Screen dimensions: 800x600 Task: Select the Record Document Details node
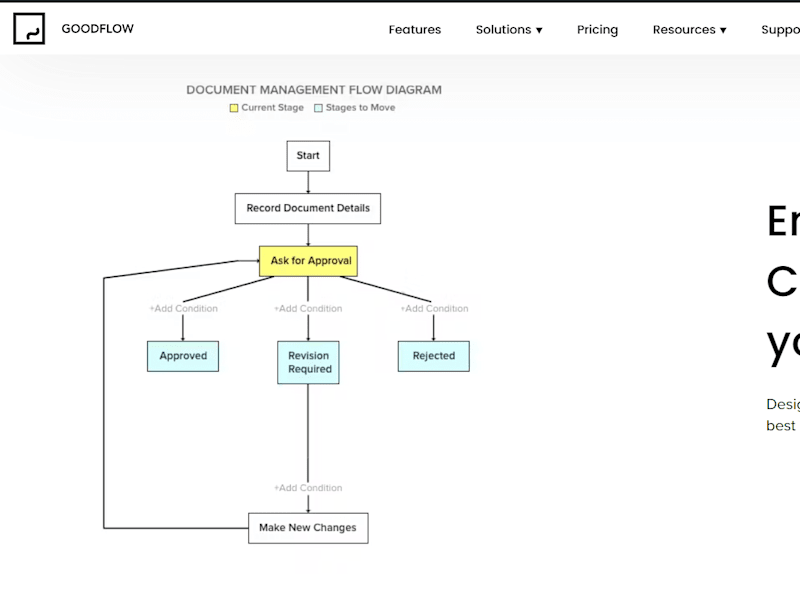[x=308, y=208]
